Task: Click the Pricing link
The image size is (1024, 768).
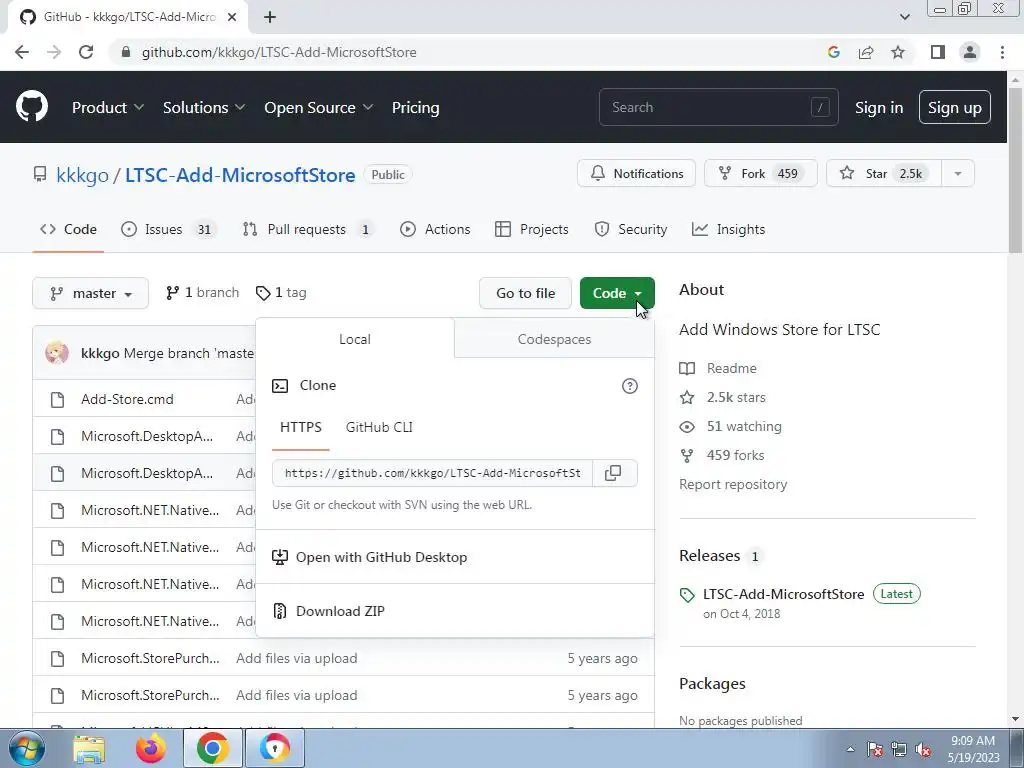Action: coord(415,108)
